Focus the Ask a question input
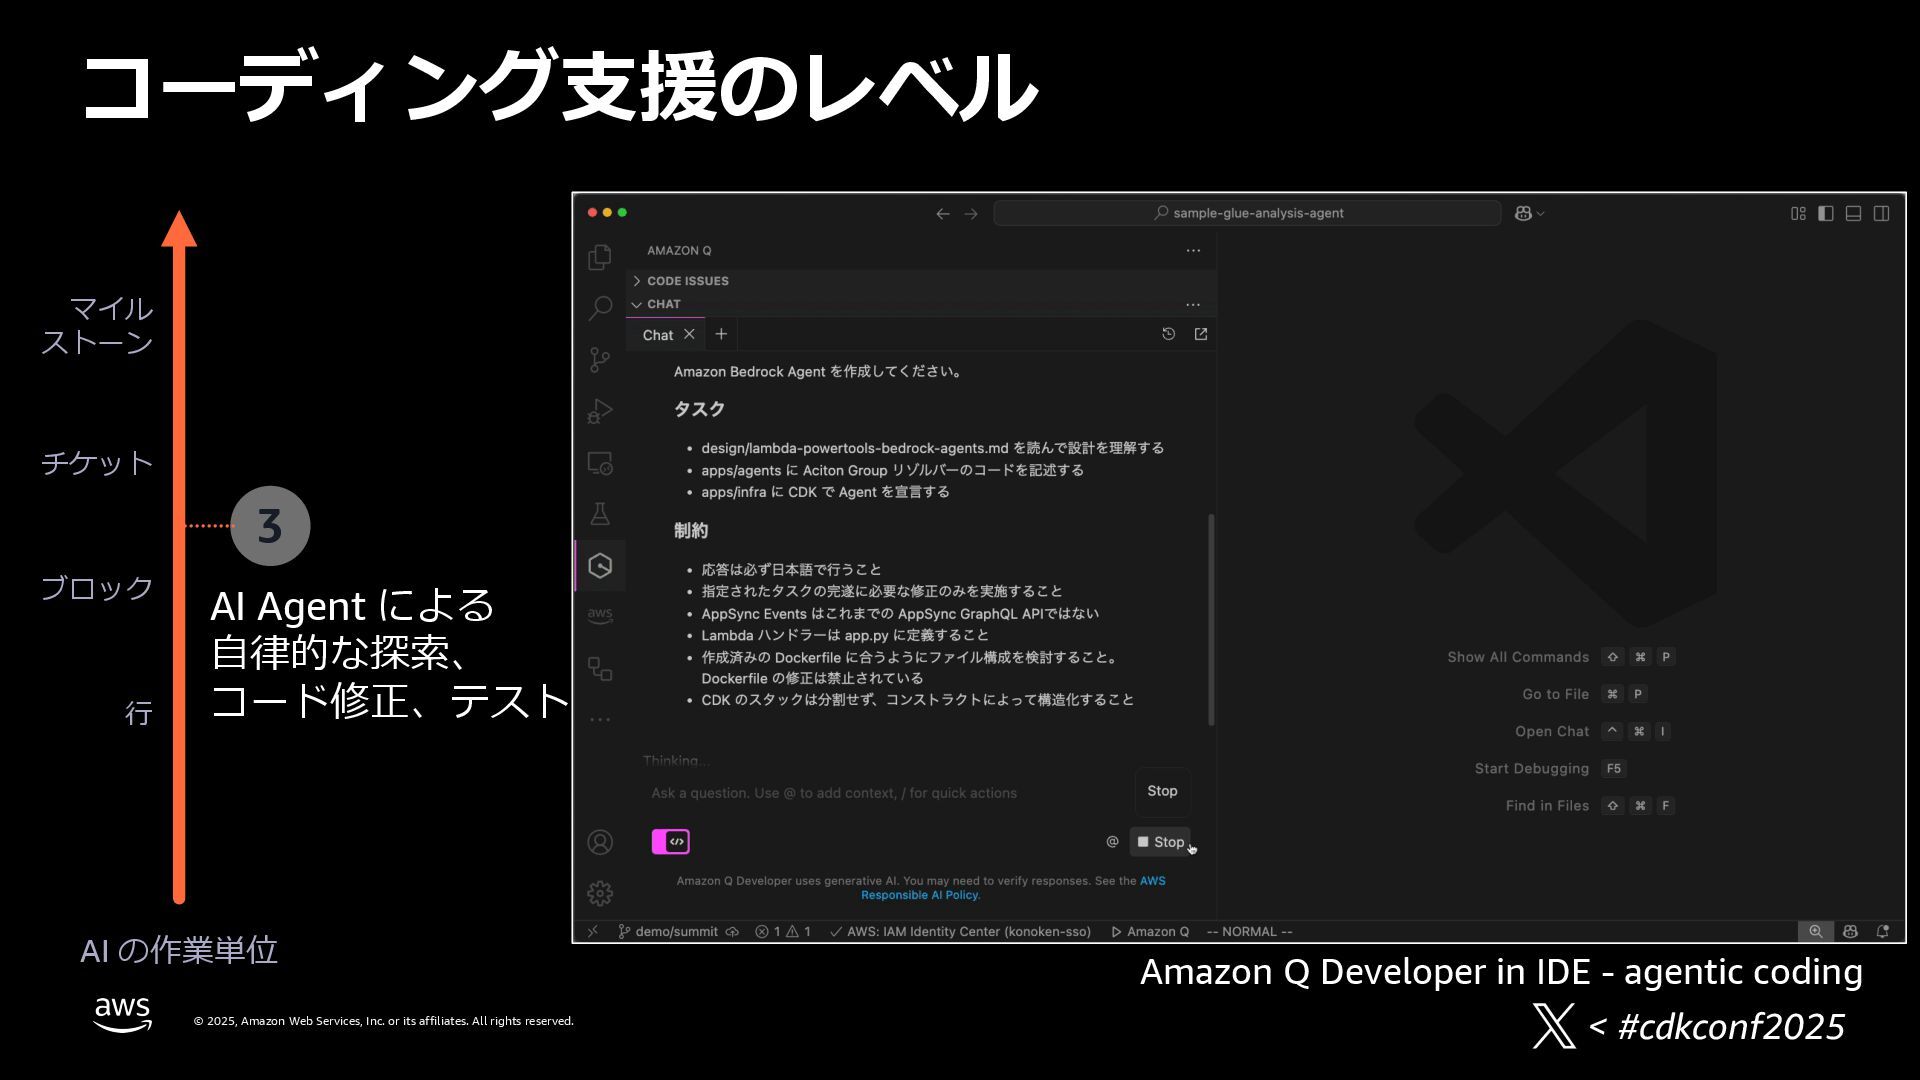Image resolution: width=1920 pixels, height=1080 pixels. coord(887,793)
